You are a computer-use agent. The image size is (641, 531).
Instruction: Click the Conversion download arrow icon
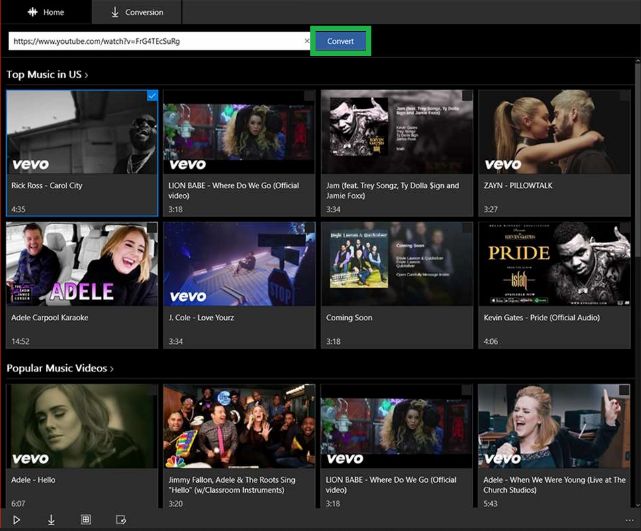click(115, 12)
